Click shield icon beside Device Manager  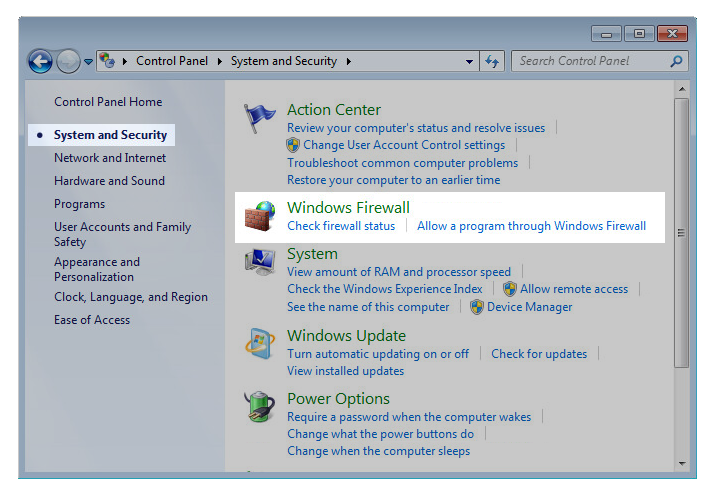tap(477, 307)
